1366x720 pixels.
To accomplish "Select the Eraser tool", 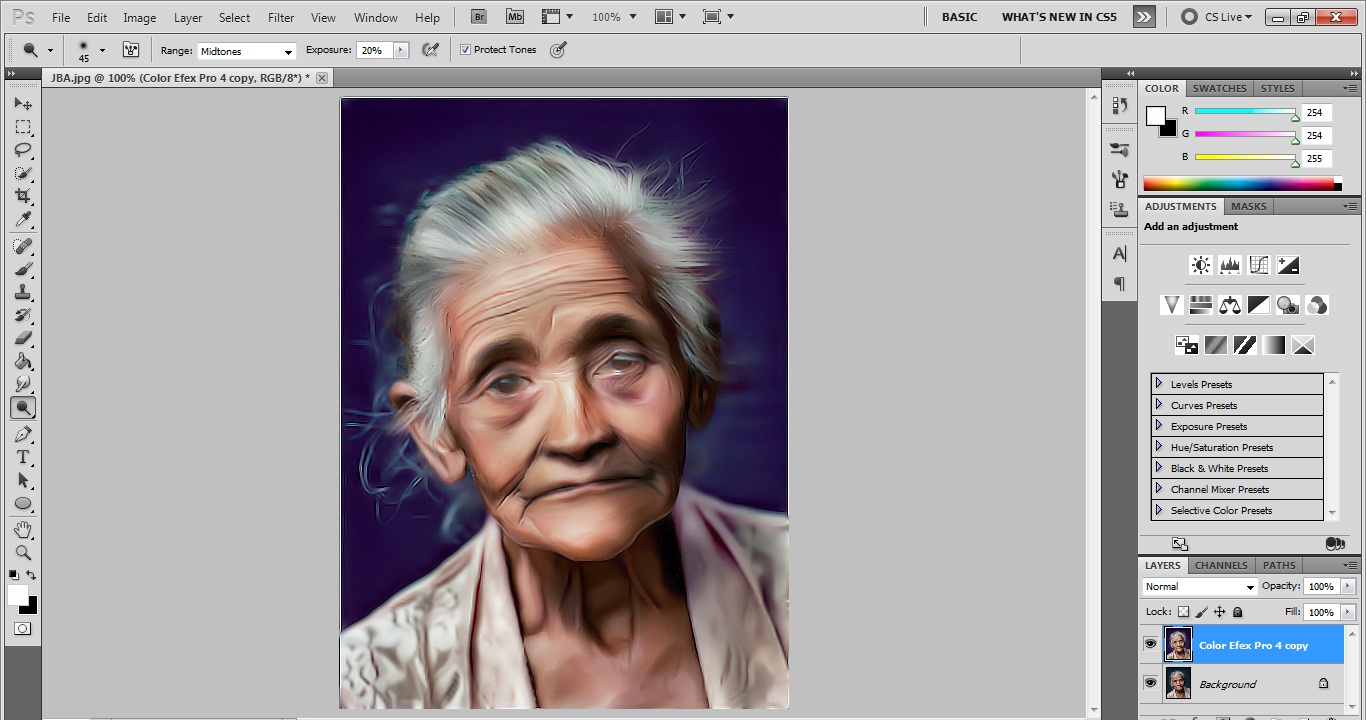I will (23, 339).
